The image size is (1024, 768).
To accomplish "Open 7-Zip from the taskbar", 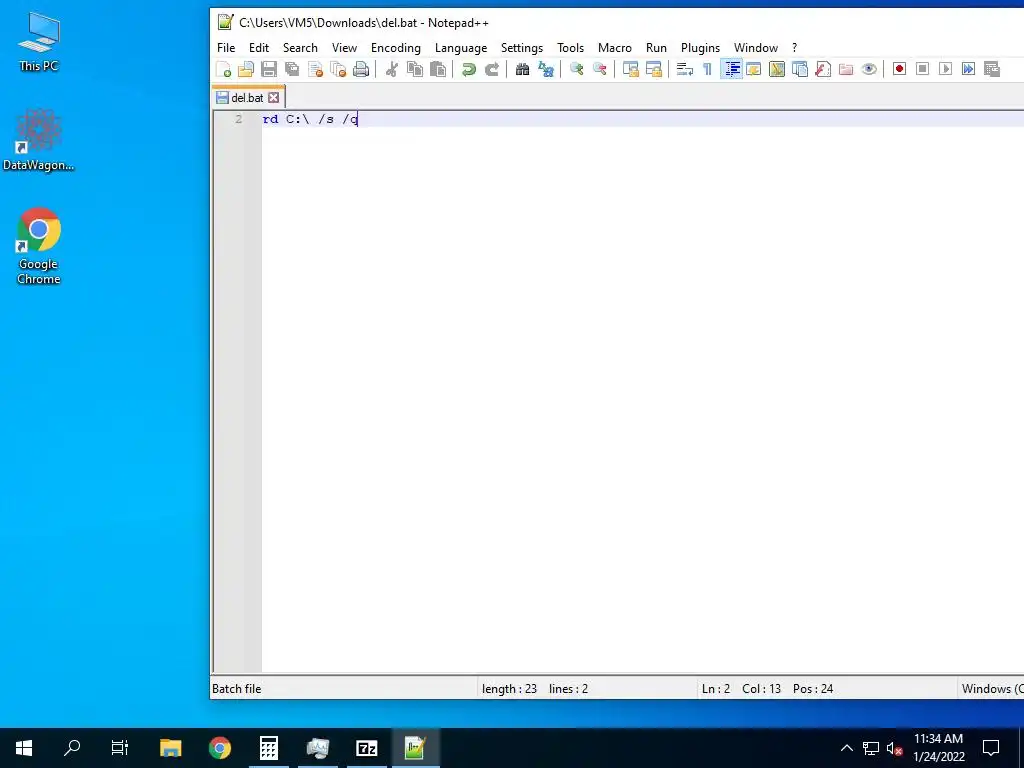I will [366, 748].
